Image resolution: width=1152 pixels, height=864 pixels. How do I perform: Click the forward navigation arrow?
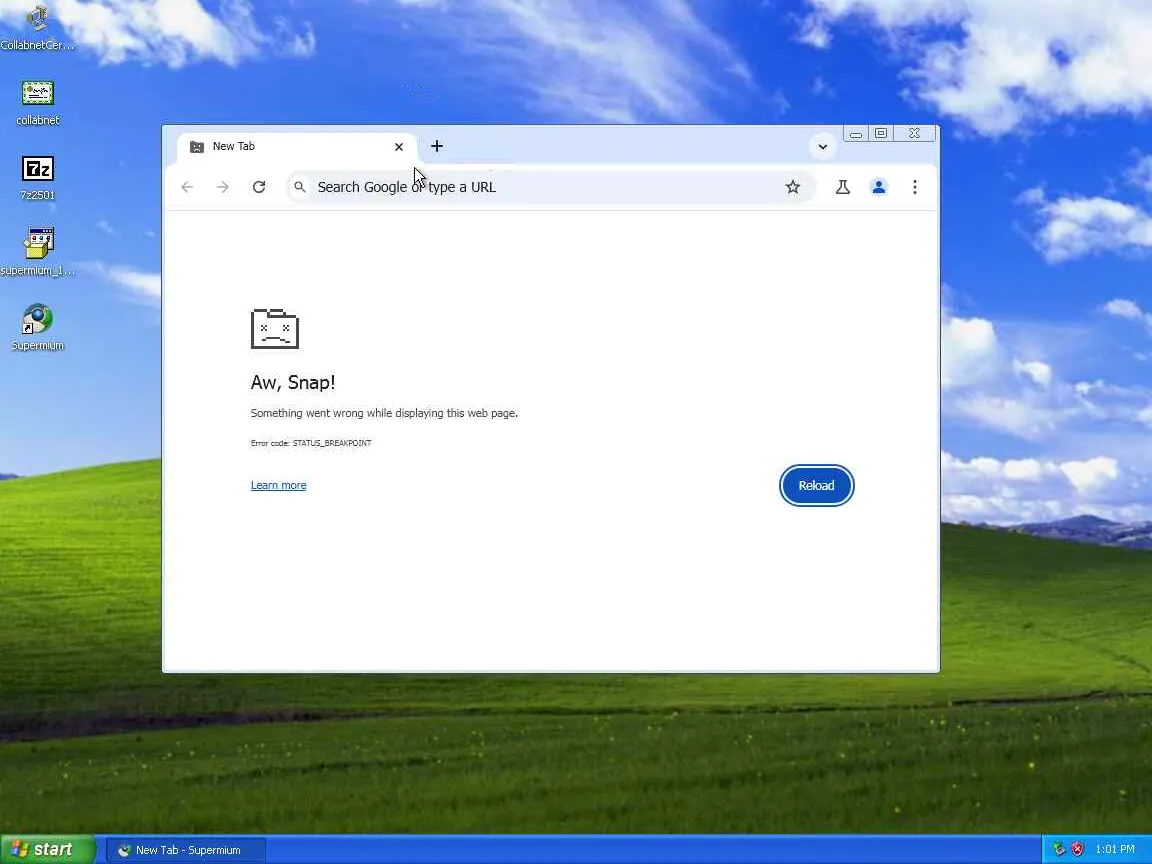(x=223, y=187)
